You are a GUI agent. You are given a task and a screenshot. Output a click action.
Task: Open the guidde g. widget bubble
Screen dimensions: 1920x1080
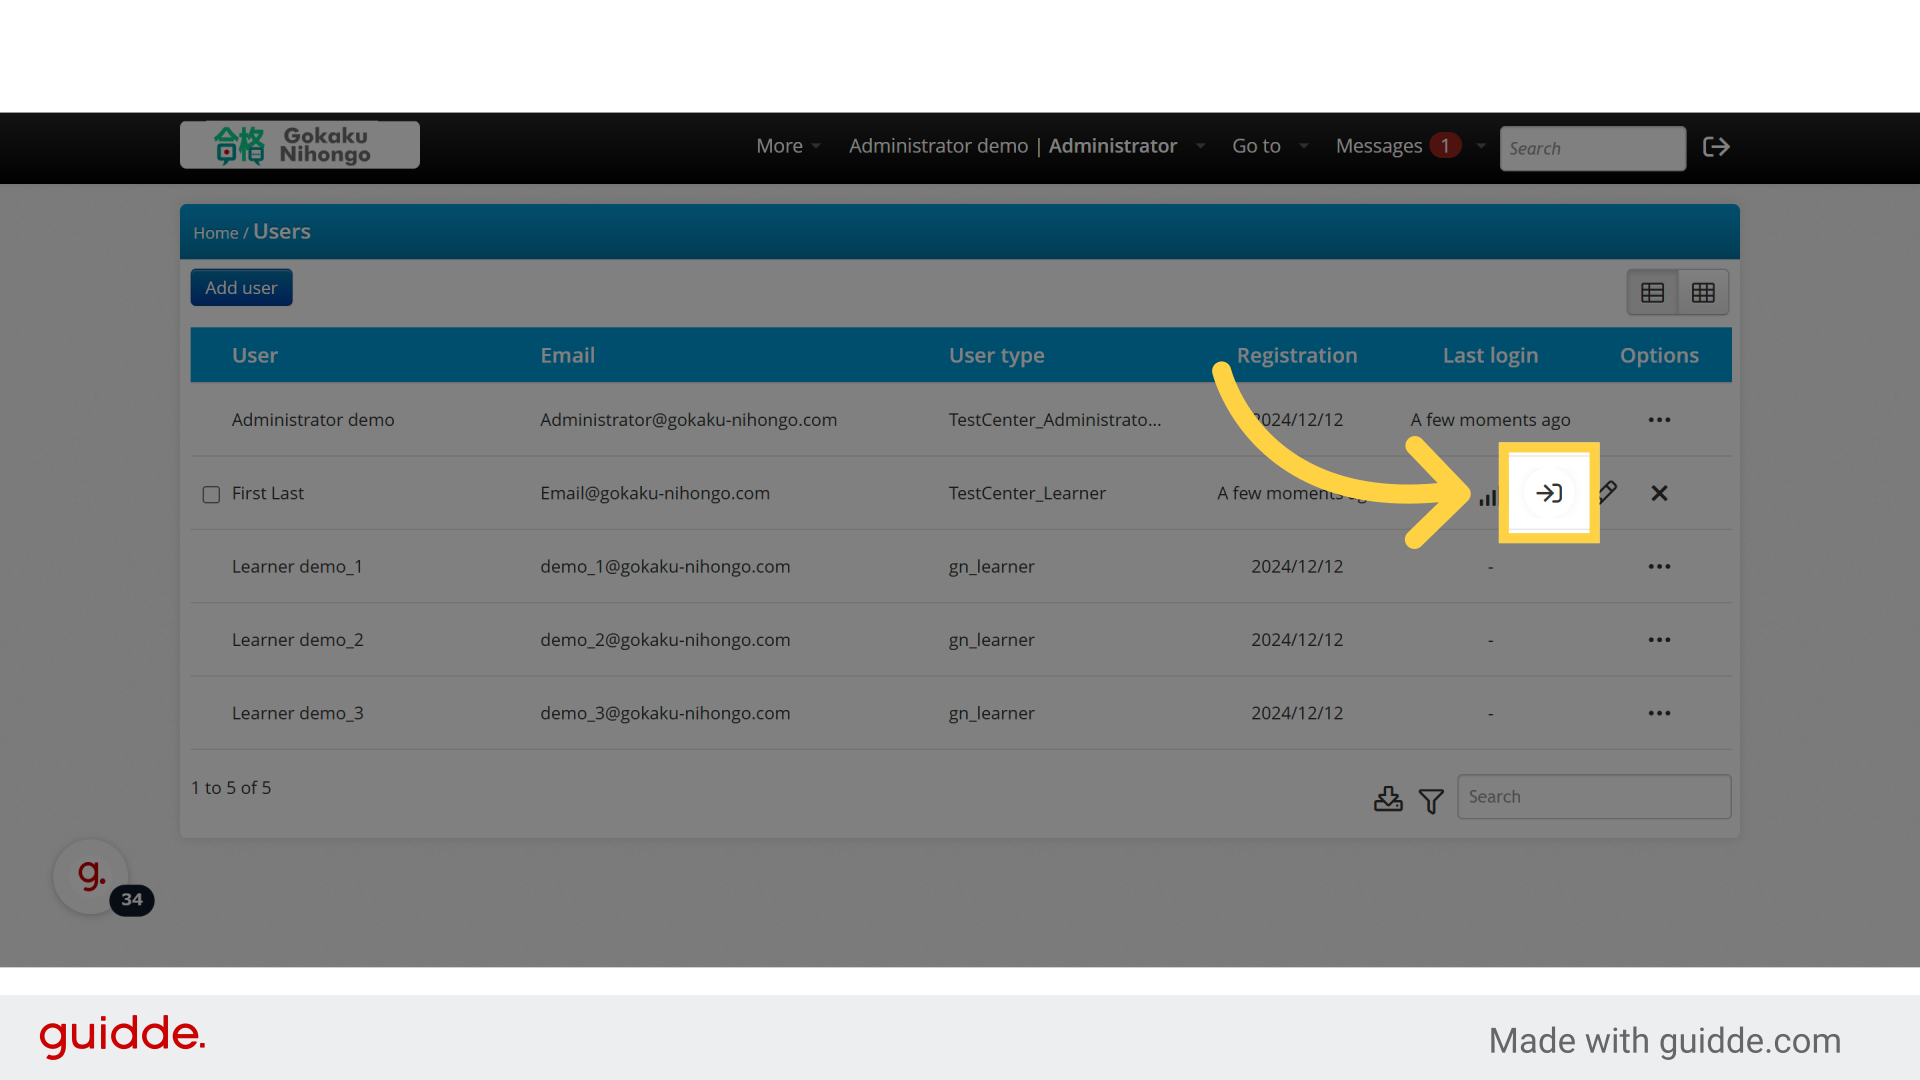click(91, 876)
